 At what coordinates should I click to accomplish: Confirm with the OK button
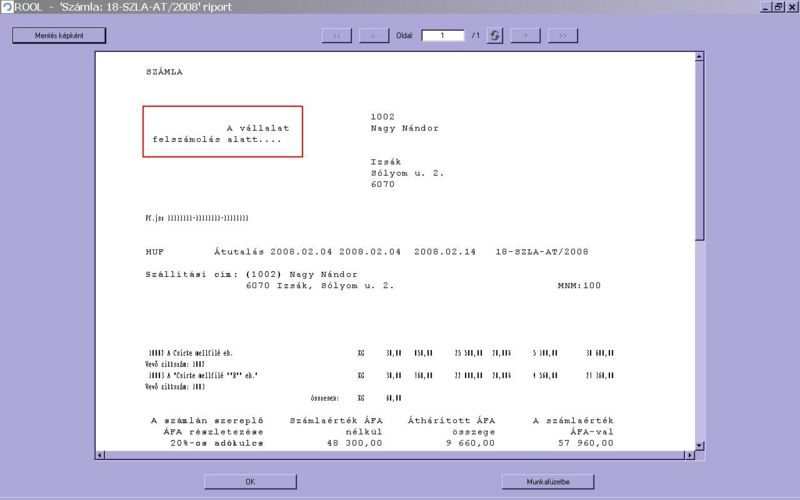(250, 481)
